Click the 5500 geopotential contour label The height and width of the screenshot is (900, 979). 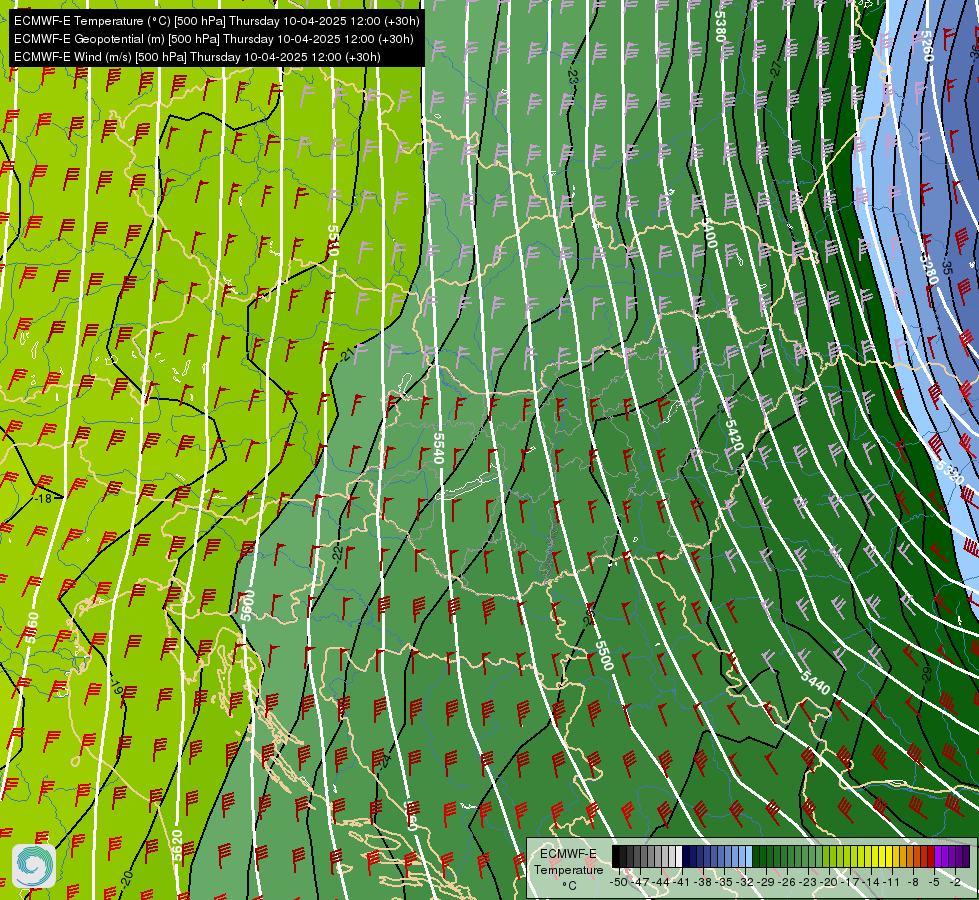point(604,655)
